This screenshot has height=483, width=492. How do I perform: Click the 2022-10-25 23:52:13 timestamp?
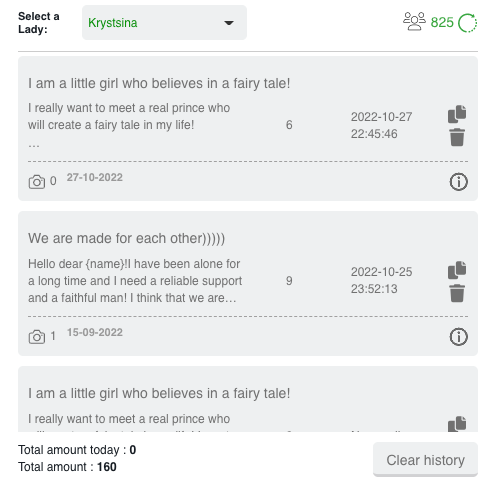click(x=381, y=280)
